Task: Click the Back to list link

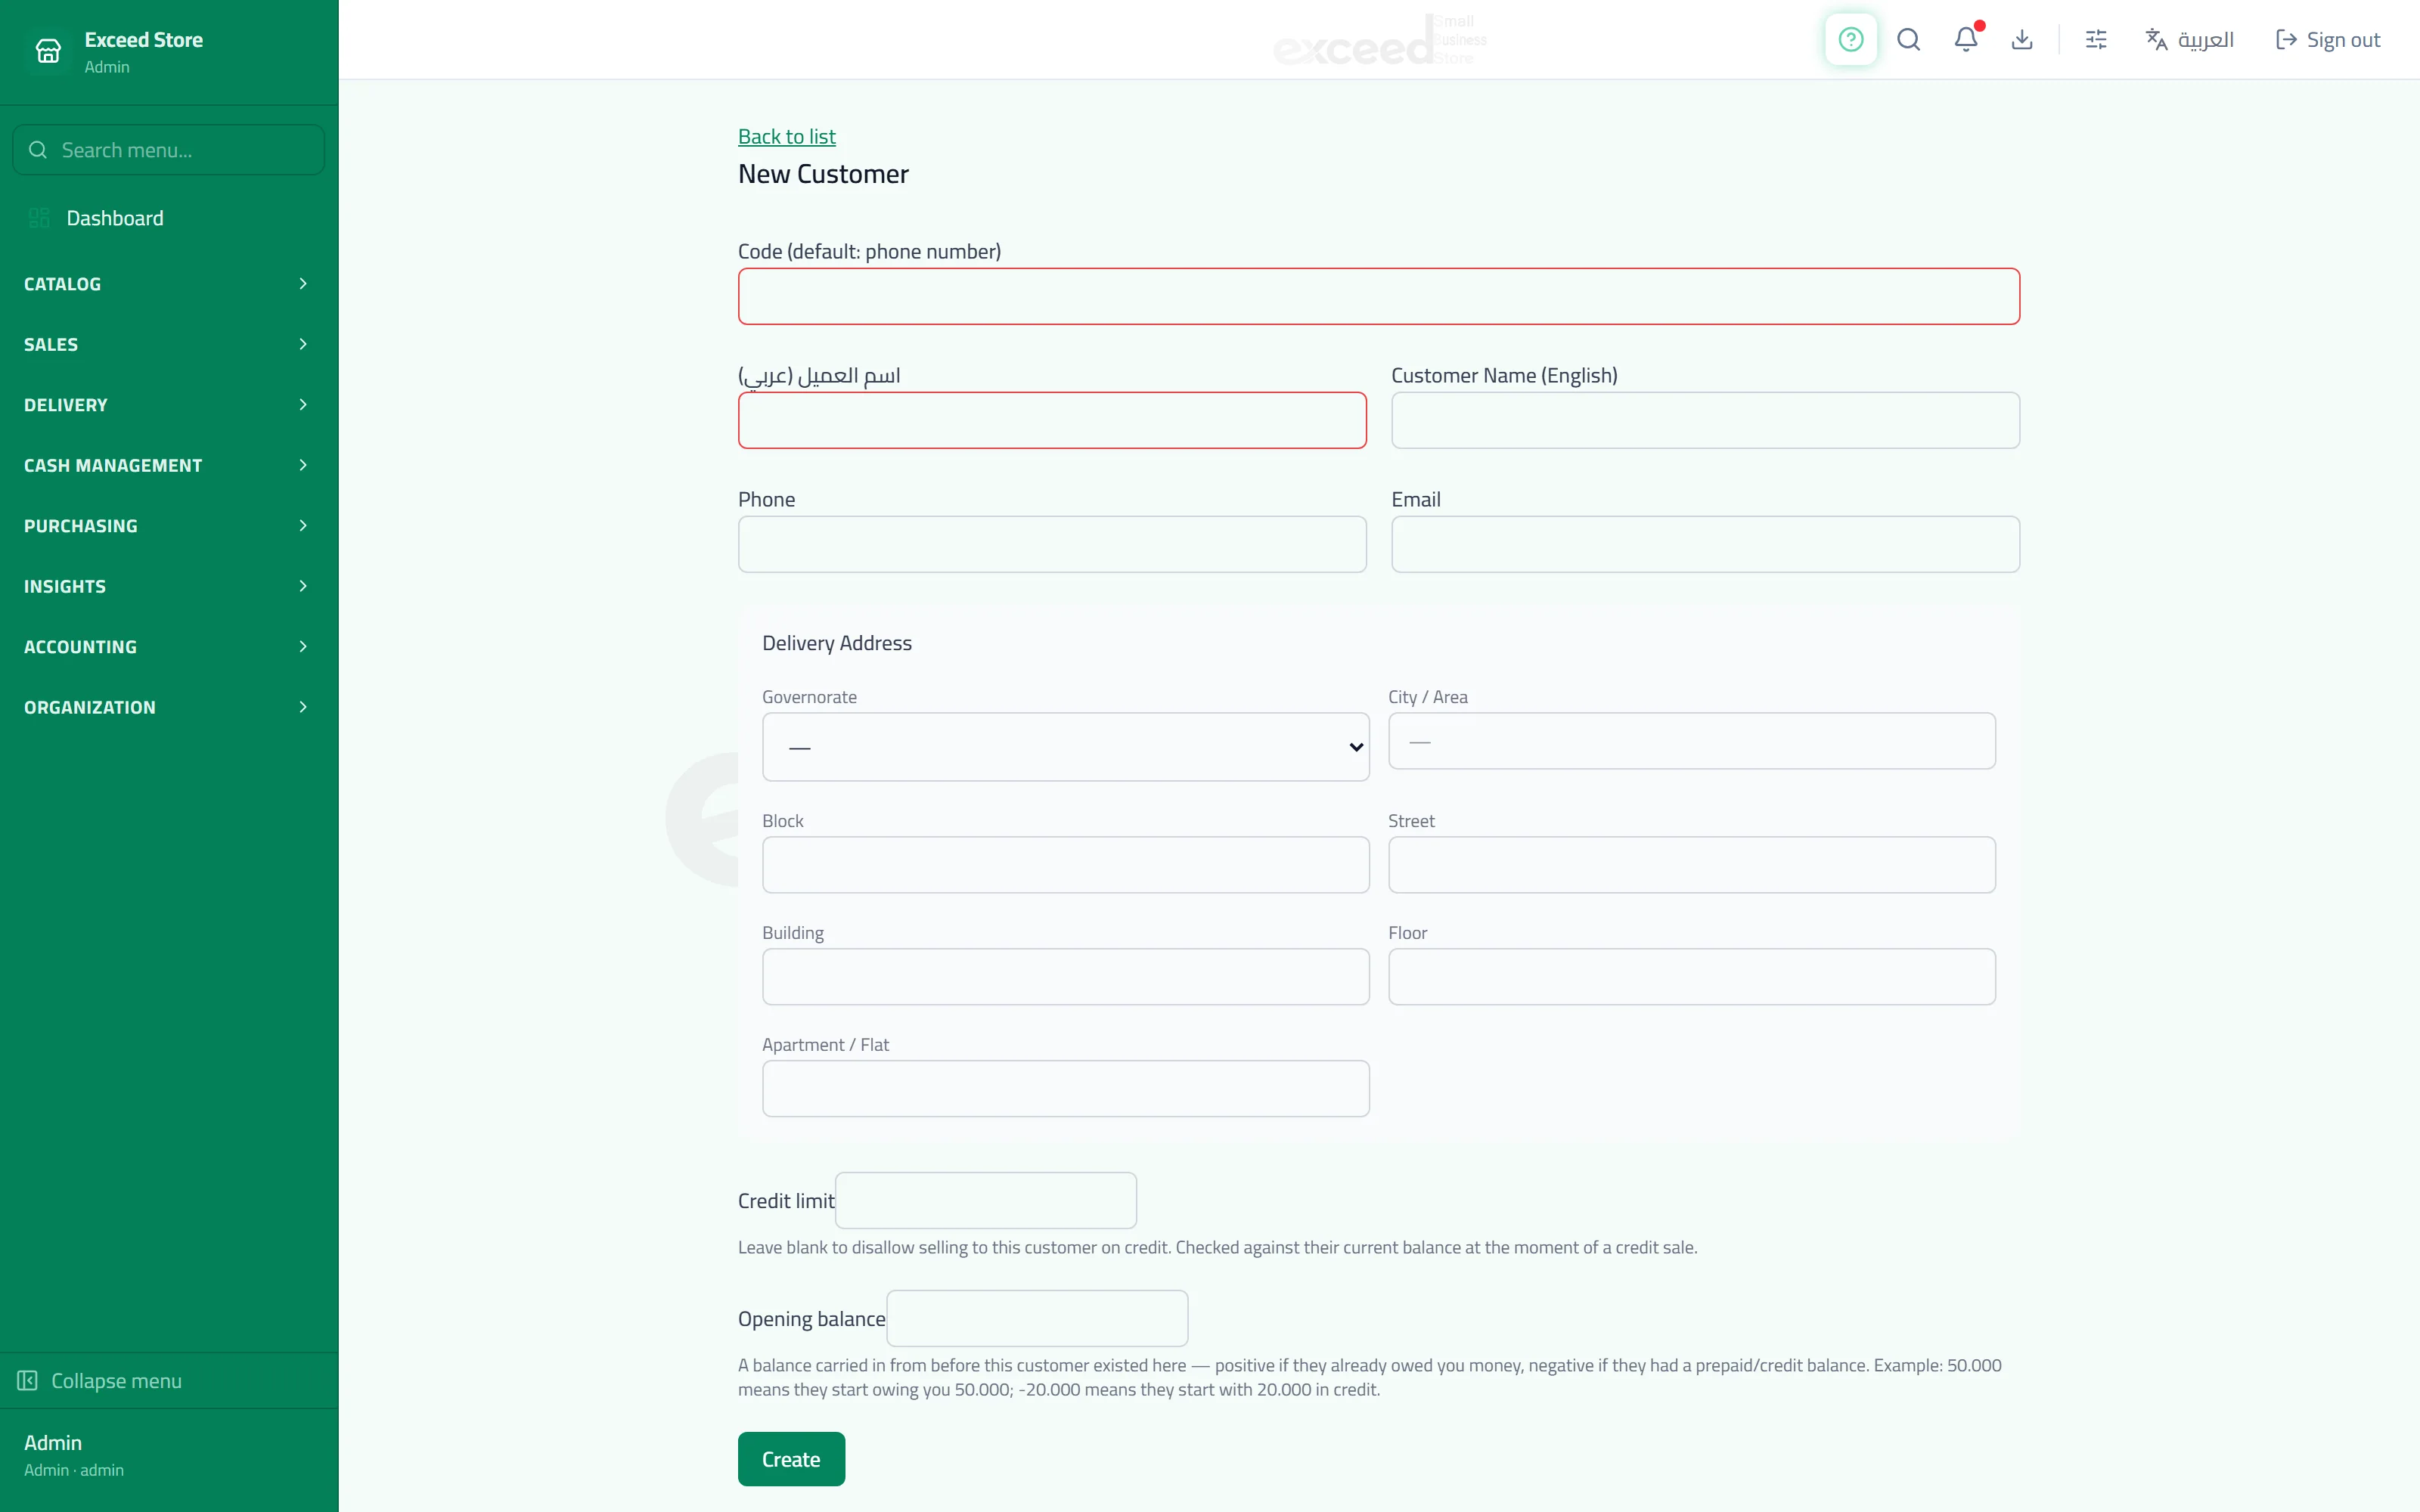Action: coord(786,136)
